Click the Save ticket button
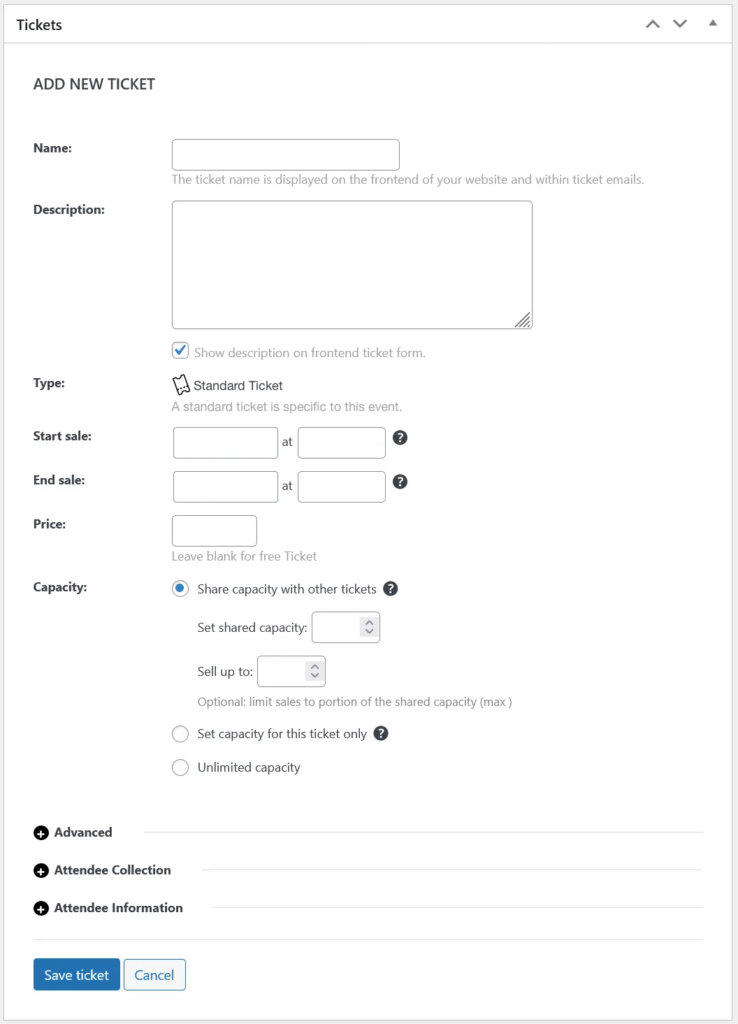This screenshot has width=738, height=1024. (76, 974)
